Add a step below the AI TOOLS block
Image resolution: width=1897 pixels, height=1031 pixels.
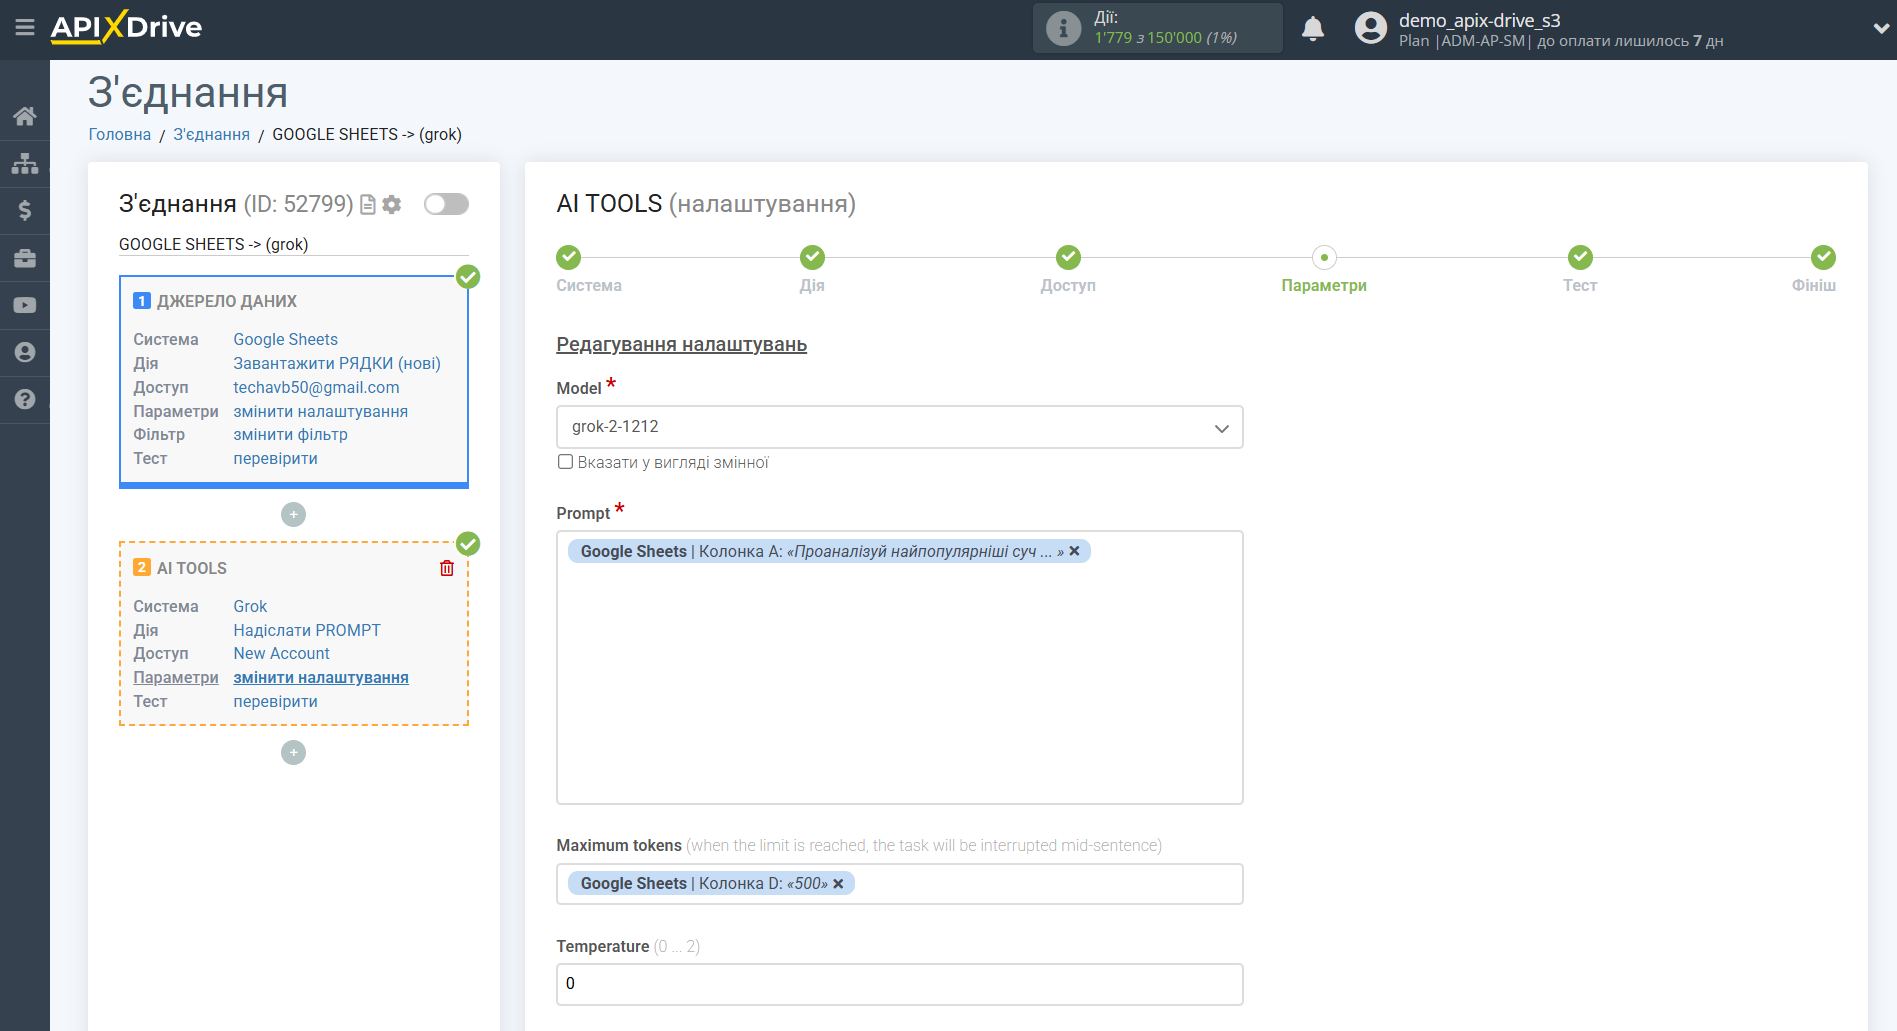(293, 752)
